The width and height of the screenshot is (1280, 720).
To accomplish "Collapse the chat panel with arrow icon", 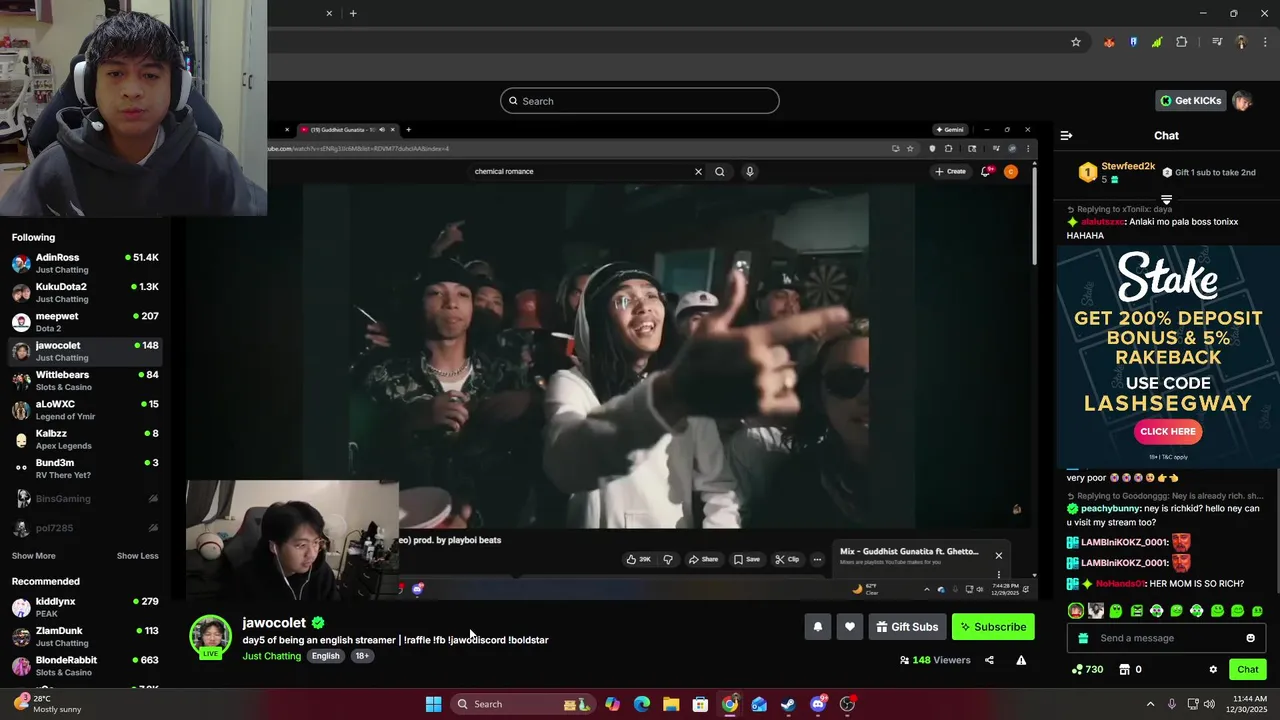I will (1066, 135).
